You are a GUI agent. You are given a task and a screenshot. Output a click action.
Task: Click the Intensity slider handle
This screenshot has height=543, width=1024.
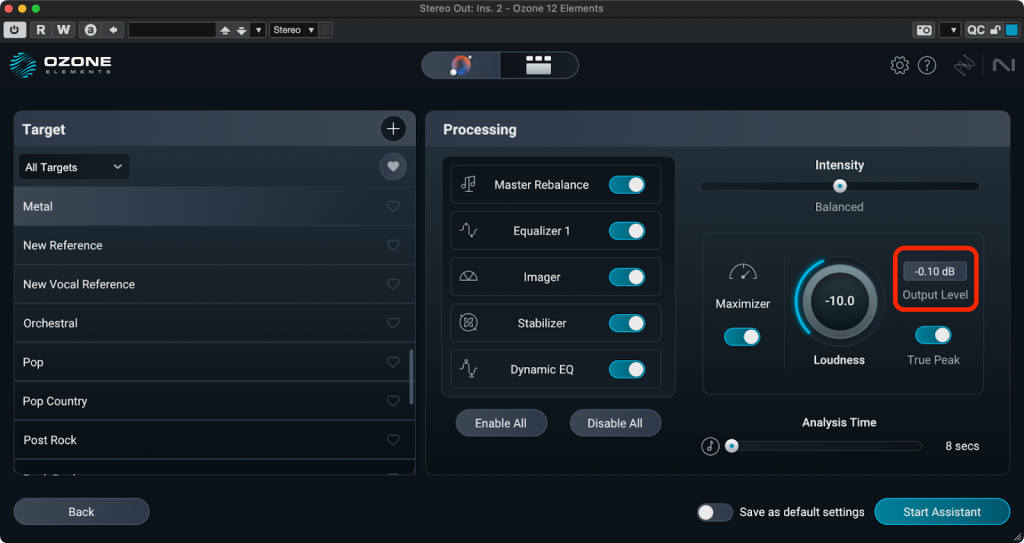click(x=840, y=186)
